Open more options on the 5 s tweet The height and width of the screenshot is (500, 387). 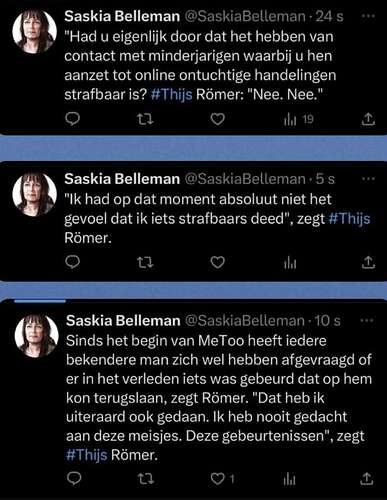368,179
